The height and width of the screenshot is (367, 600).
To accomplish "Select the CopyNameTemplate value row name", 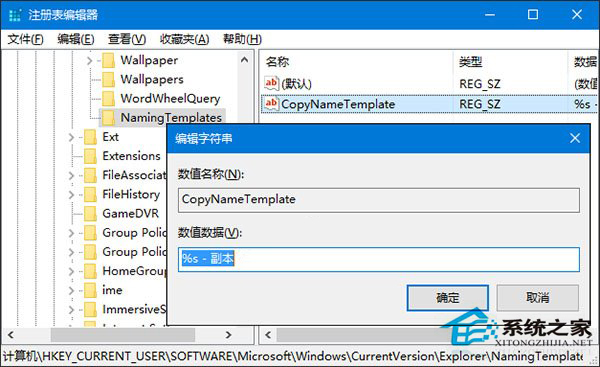I will pyautogui.click(x=338, y=104).
